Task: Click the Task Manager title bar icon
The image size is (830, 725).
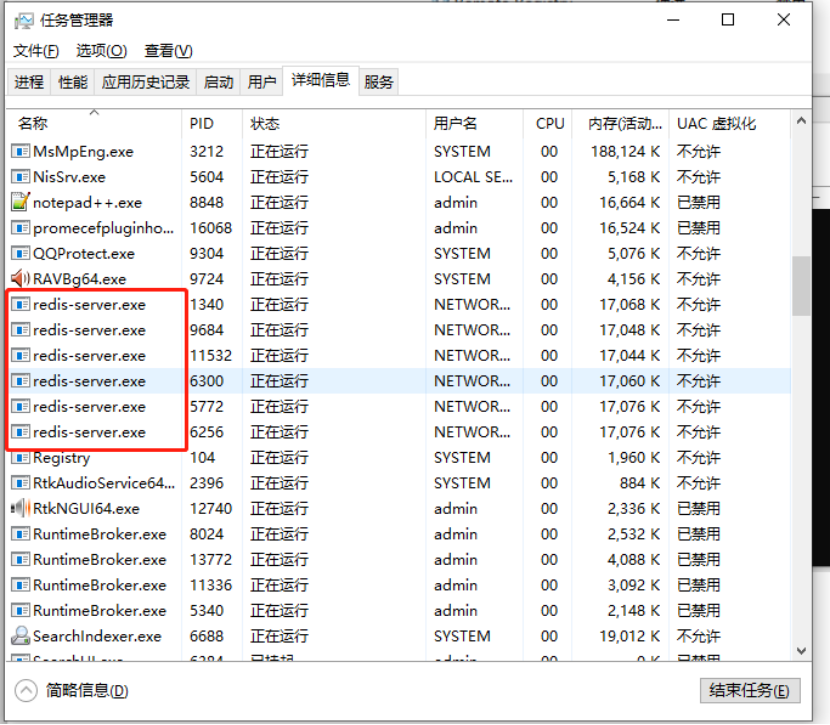Action: [x=24, y=21]
